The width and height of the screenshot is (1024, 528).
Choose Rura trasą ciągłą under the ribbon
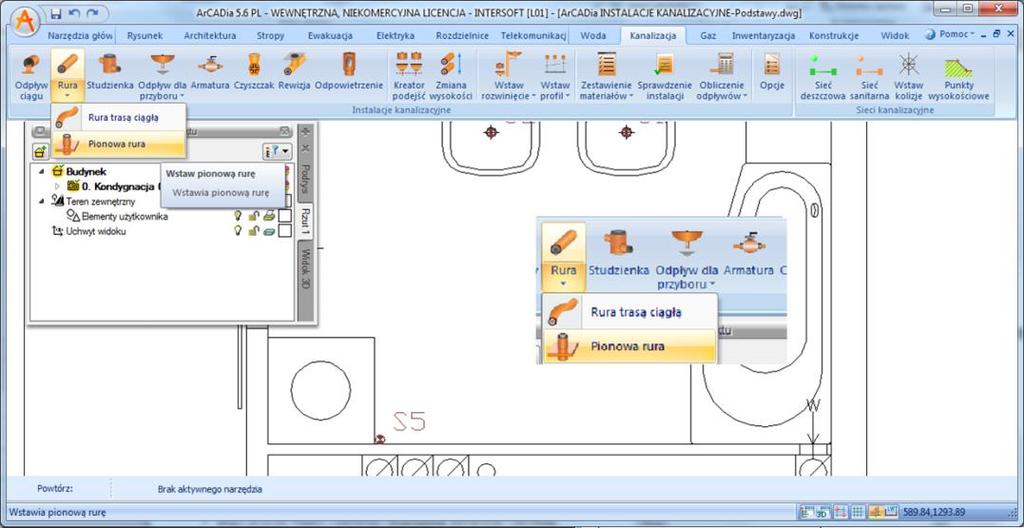[x=119, y=118]
